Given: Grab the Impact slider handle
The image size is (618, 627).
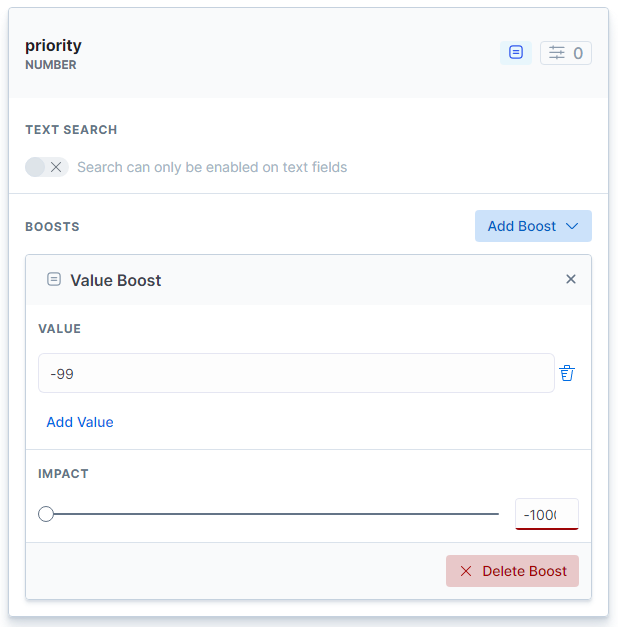Looking at the screenshot, I should pyautogui.click(x=46, y=514).
